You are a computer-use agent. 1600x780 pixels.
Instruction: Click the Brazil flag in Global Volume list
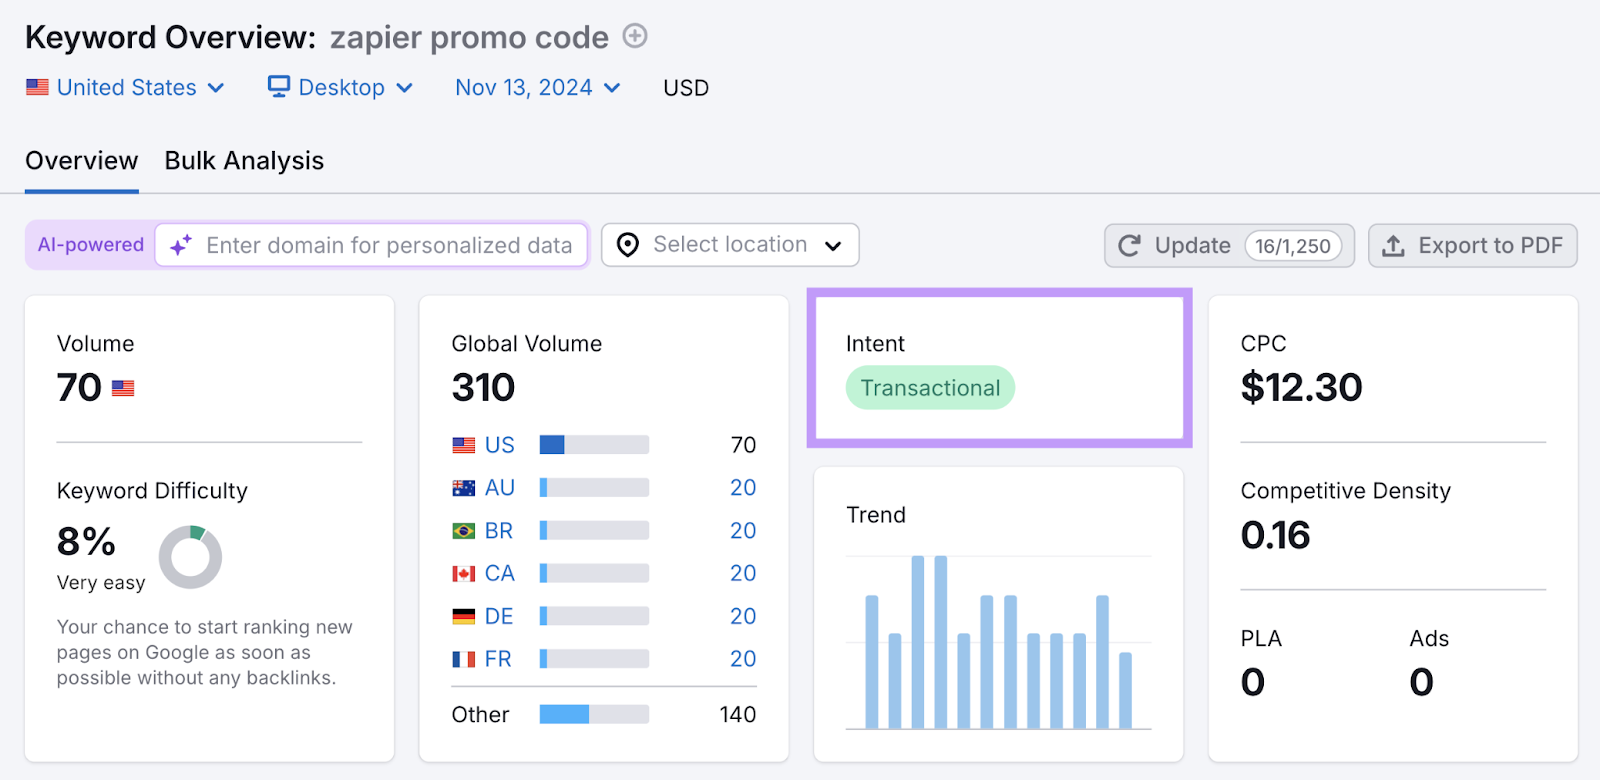[463, 530]
